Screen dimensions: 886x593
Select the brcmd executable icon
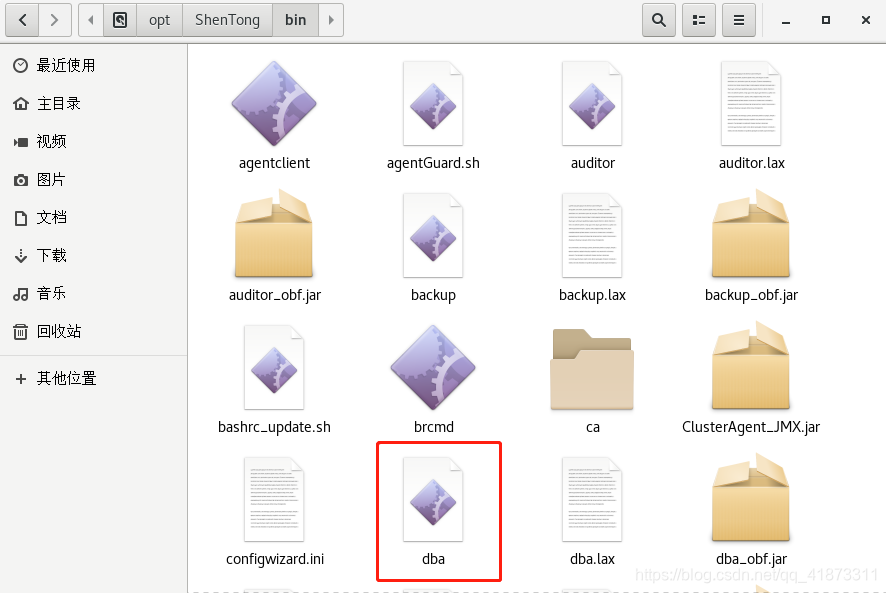point(433,367)
